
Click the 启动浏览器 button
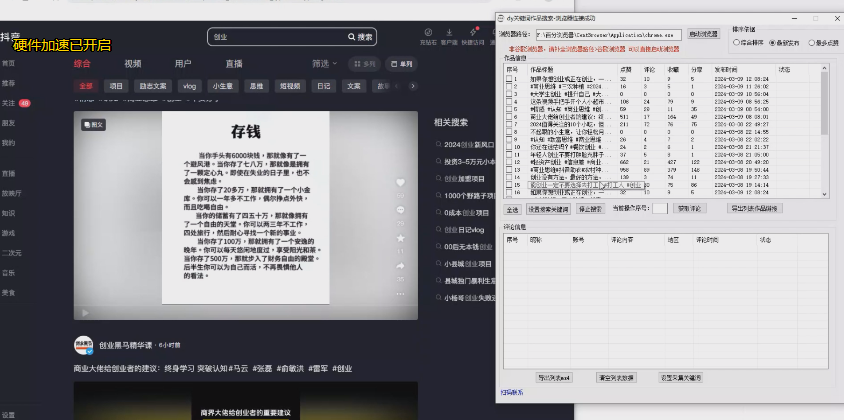pyautogui.click(x=702, y=34)
